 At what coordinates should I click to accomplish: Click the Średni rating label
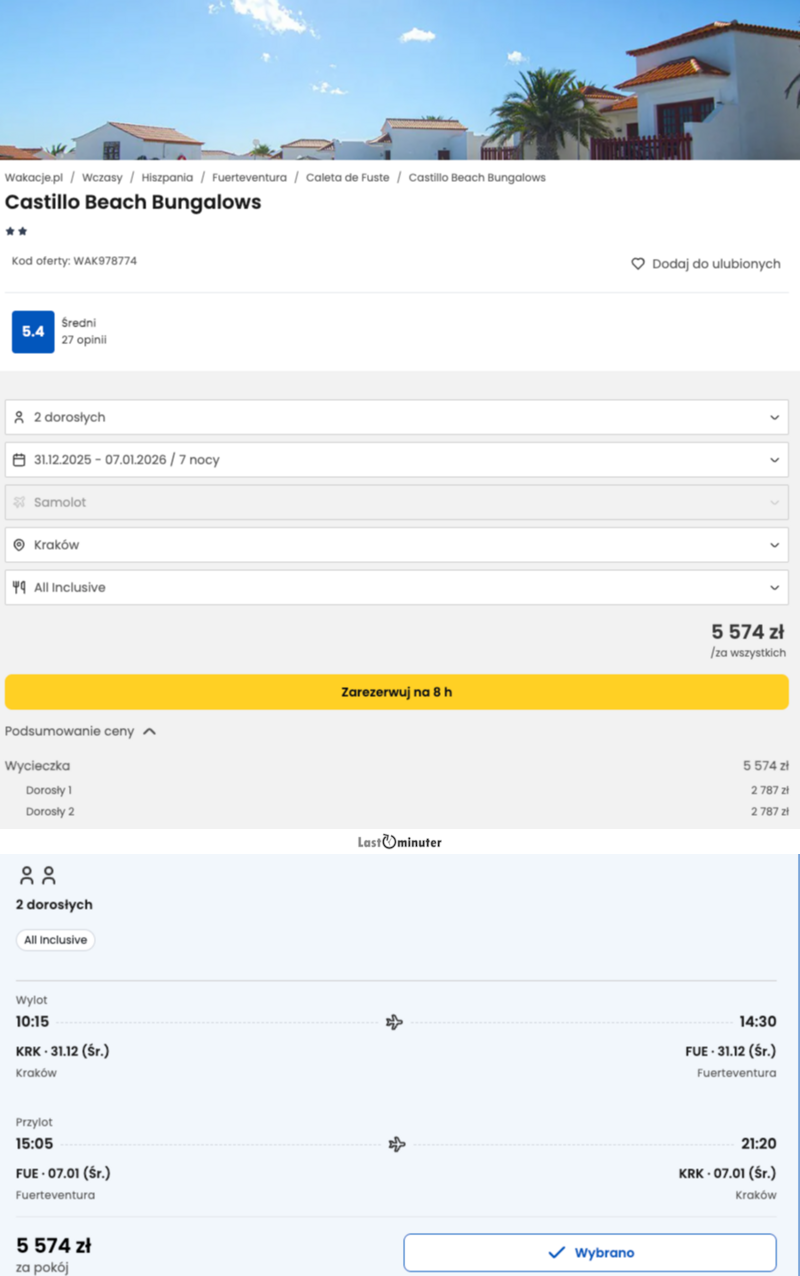pyautogui.click(x=79, y=322)
